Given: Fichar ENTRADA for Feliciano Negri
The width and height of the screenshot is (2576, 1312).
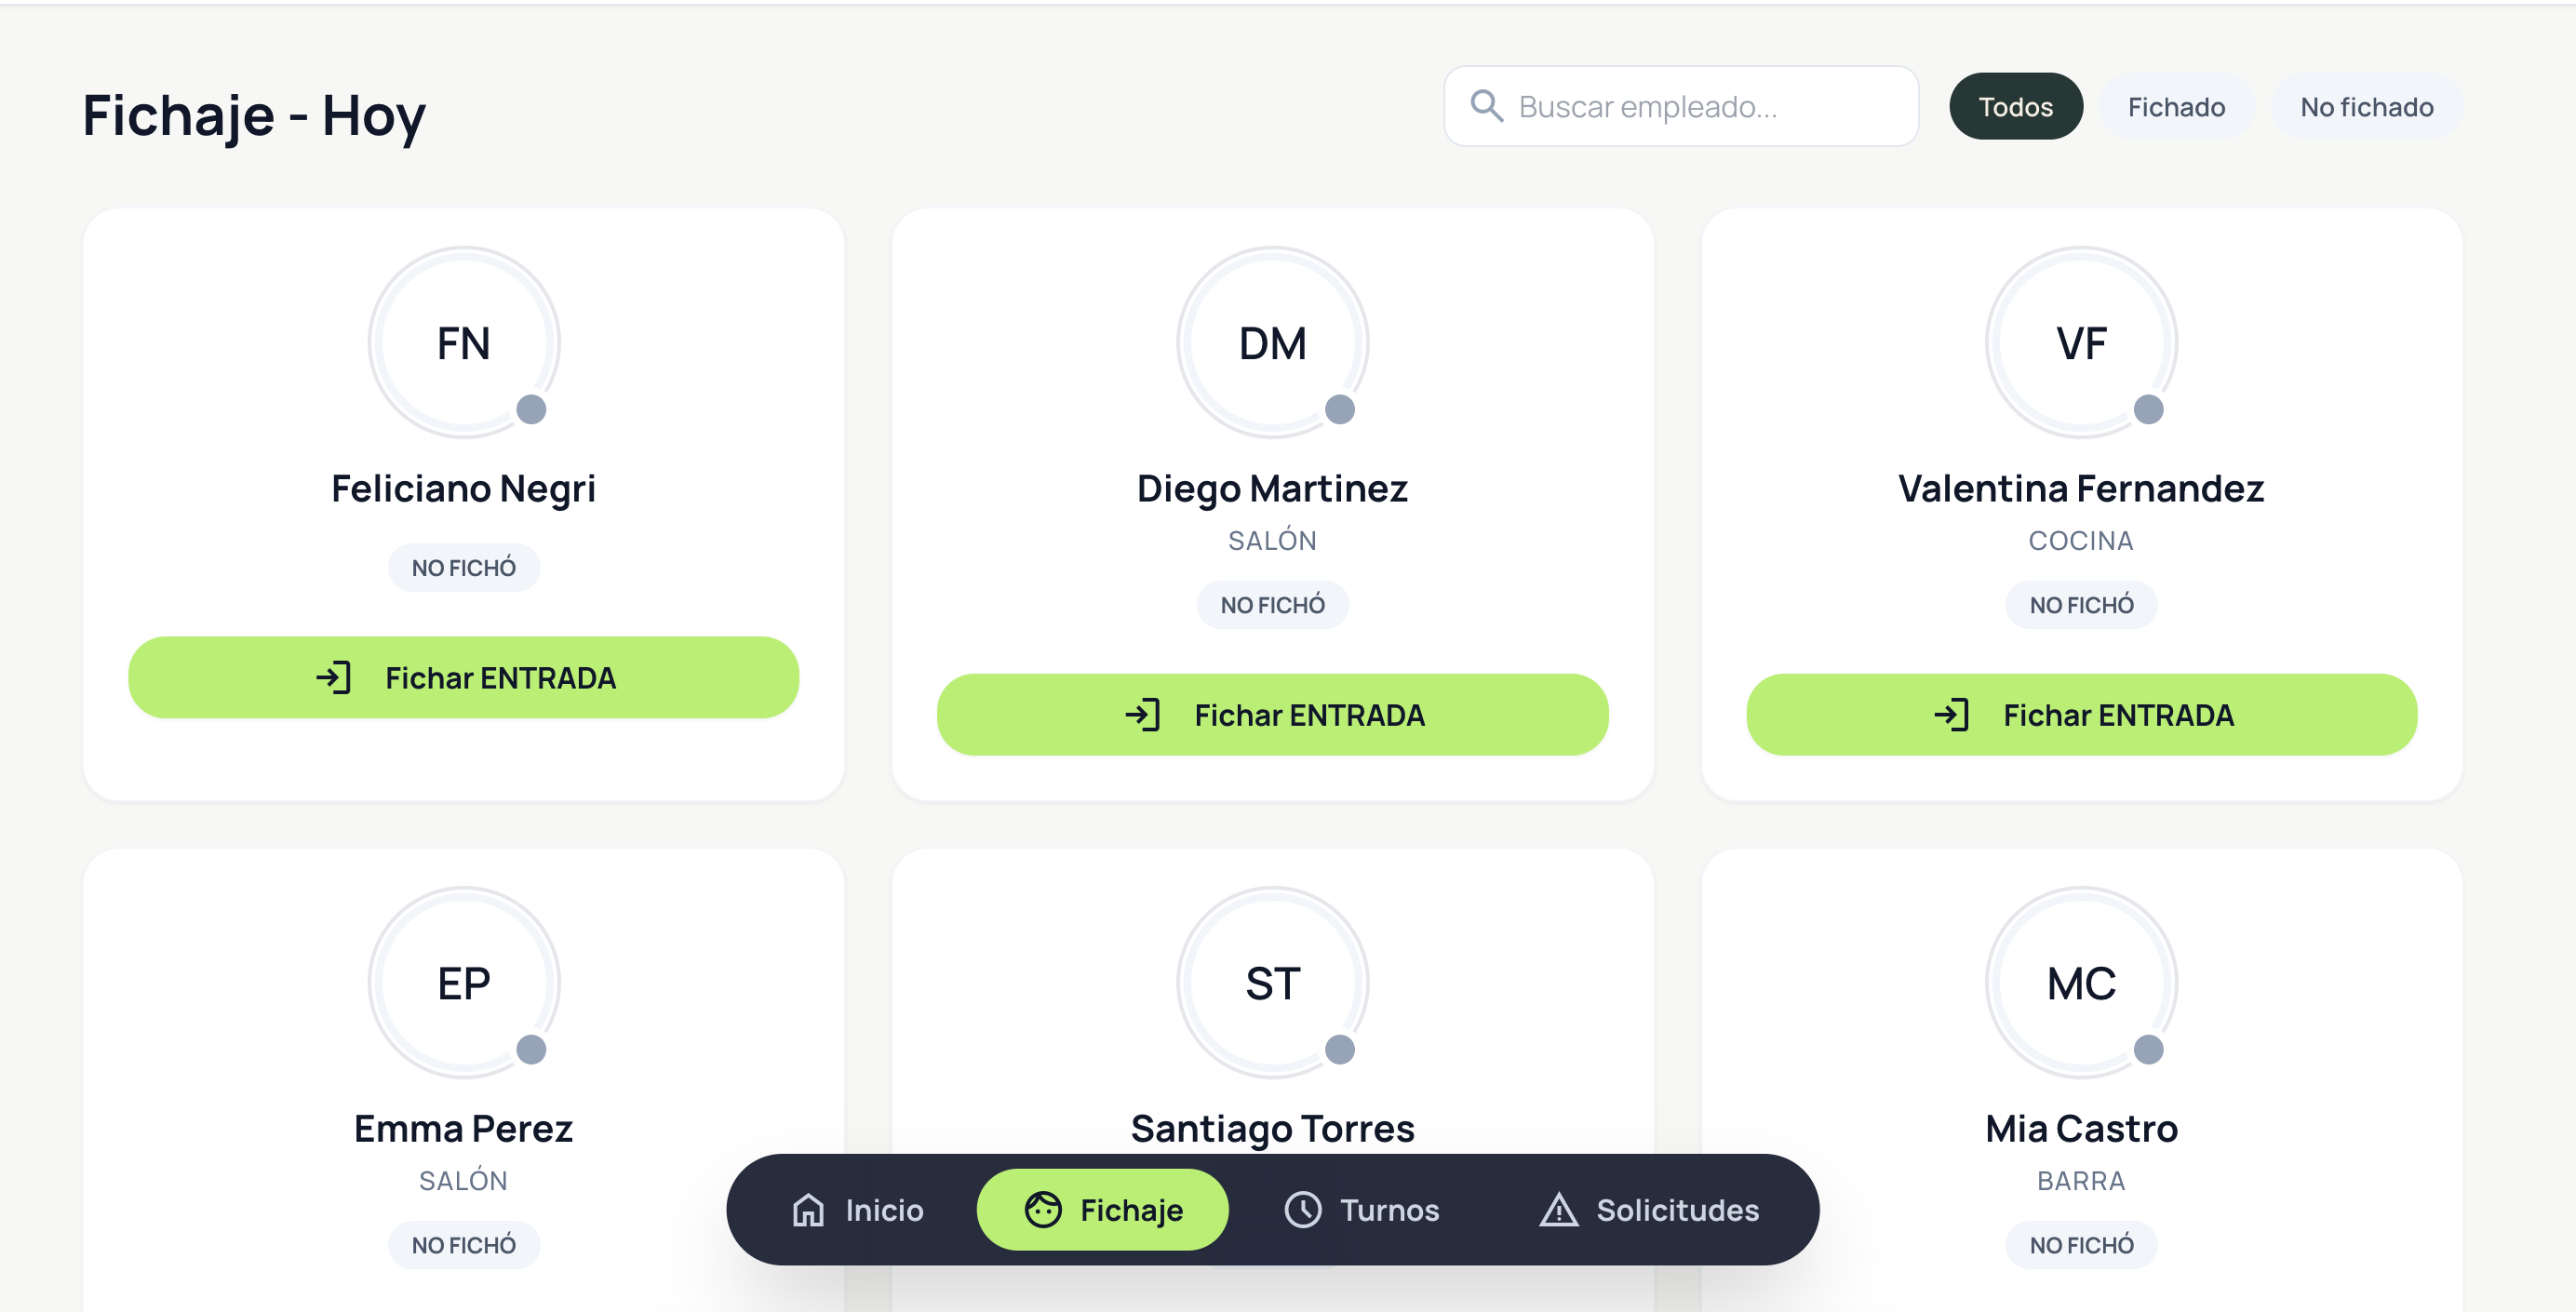Looking at the screenshot, I should pyautogui.click(x=464, y=678).
